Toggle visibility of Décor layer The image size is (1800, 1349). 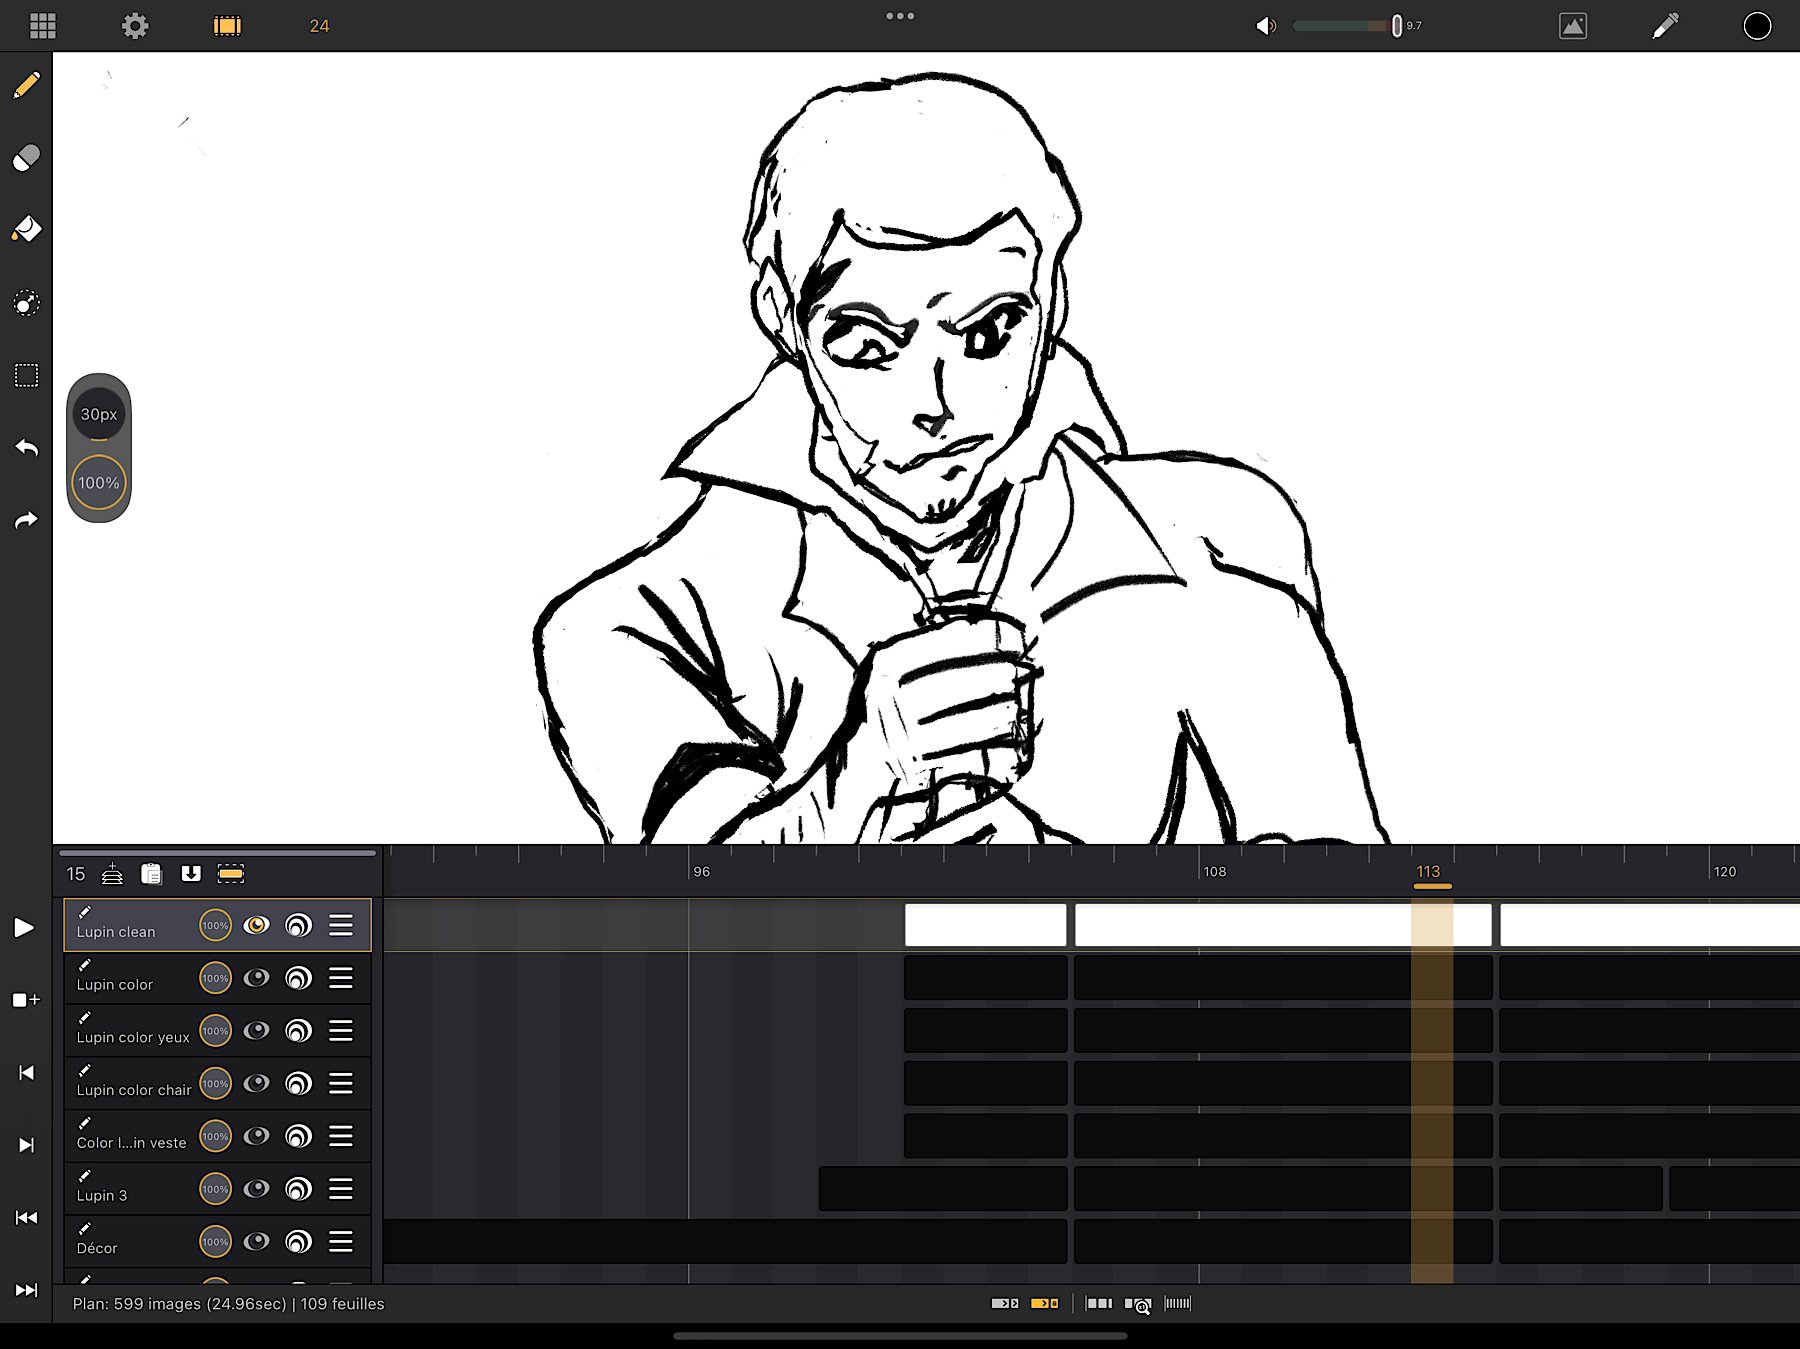(257, 1242)
